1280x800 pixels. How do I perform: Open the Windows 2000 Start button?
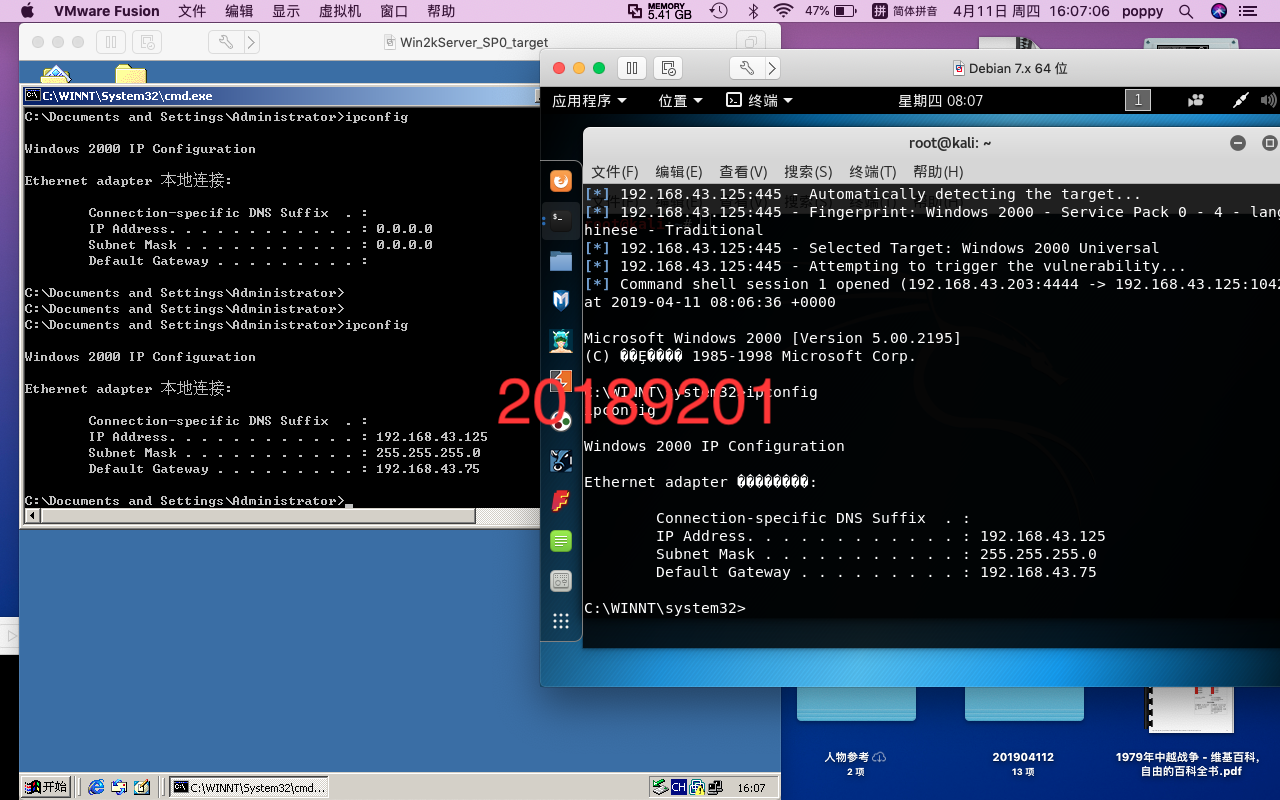(x=46, y=787)
